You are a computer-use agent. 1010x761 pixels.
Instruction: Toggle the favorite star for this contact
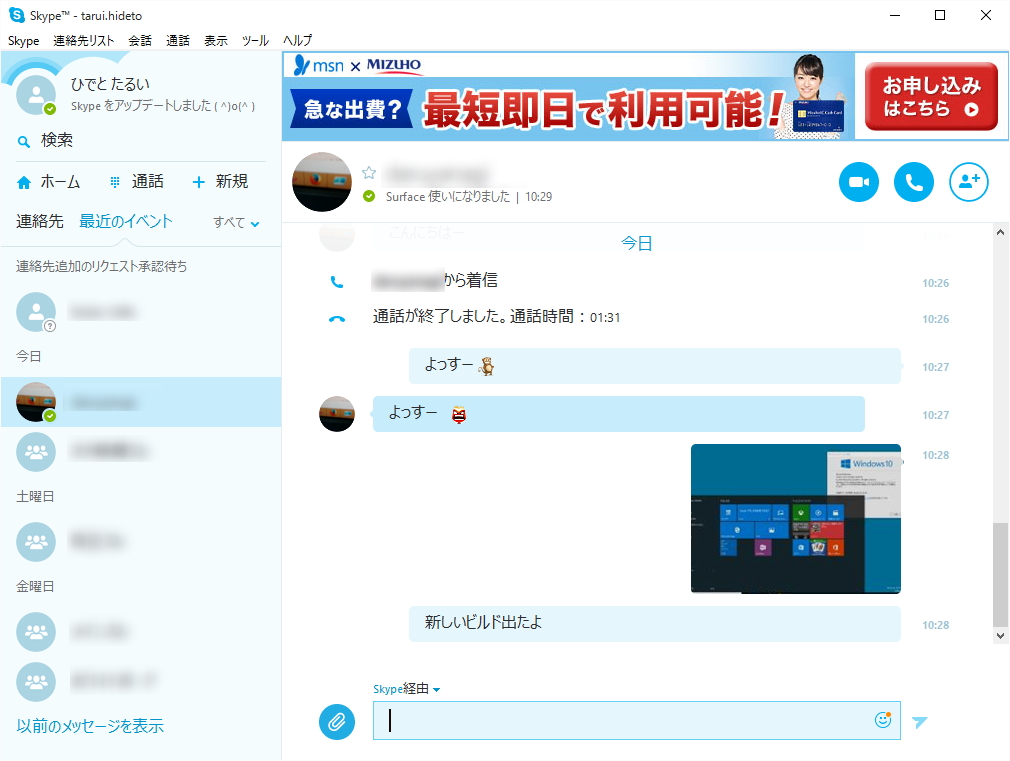point(368,172)
